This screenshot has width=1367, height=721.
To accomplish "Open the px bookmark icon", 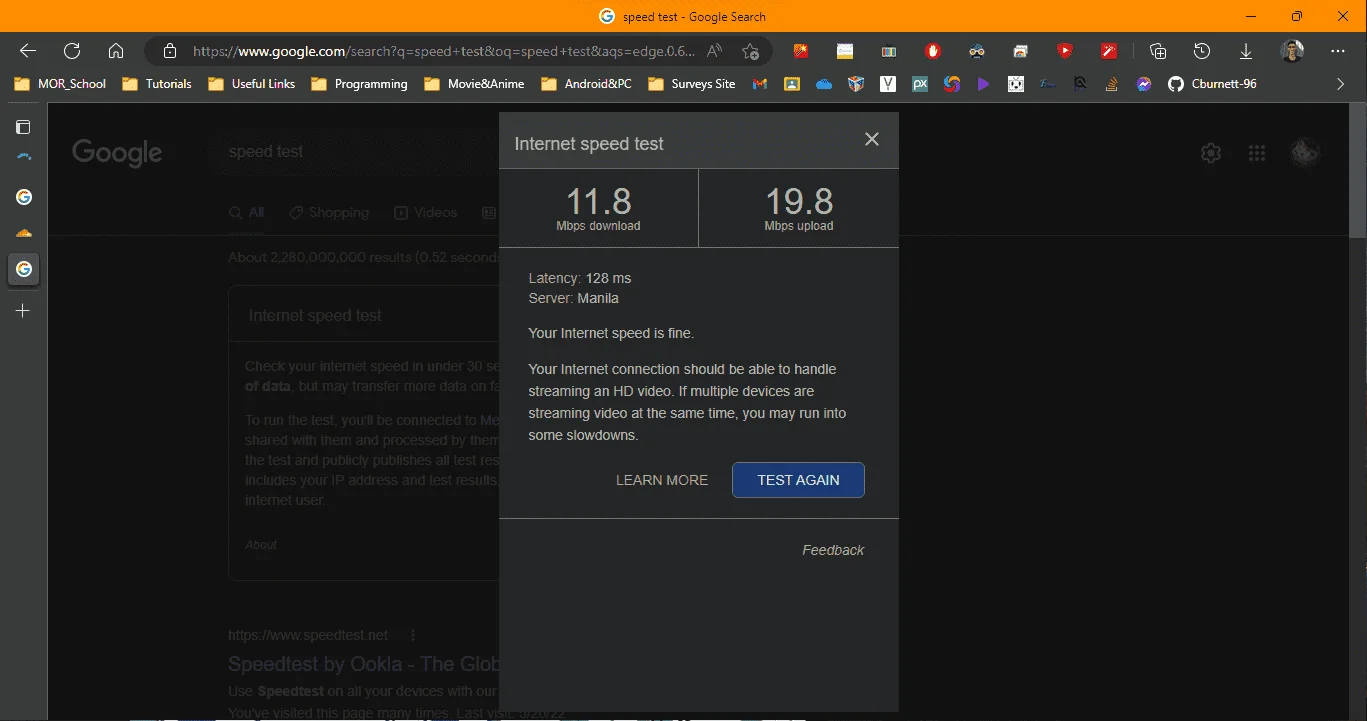I will 920,84.
